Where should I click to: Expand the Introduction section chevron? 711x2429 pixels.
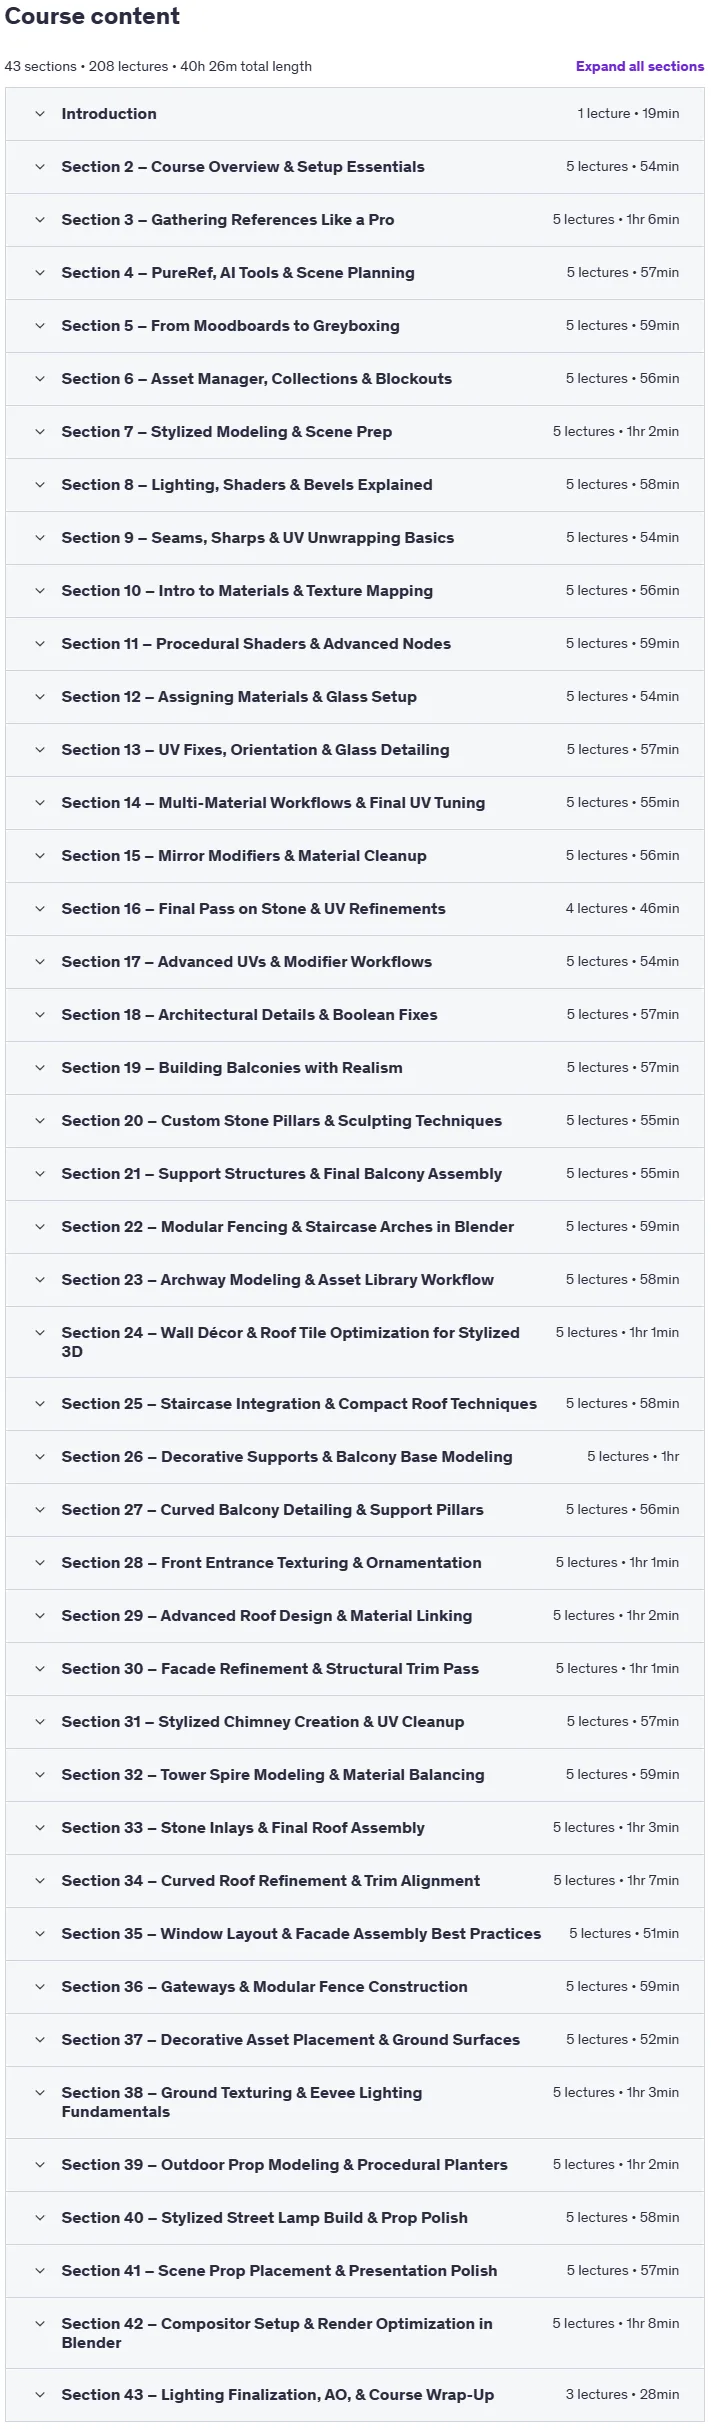point(40,114)
